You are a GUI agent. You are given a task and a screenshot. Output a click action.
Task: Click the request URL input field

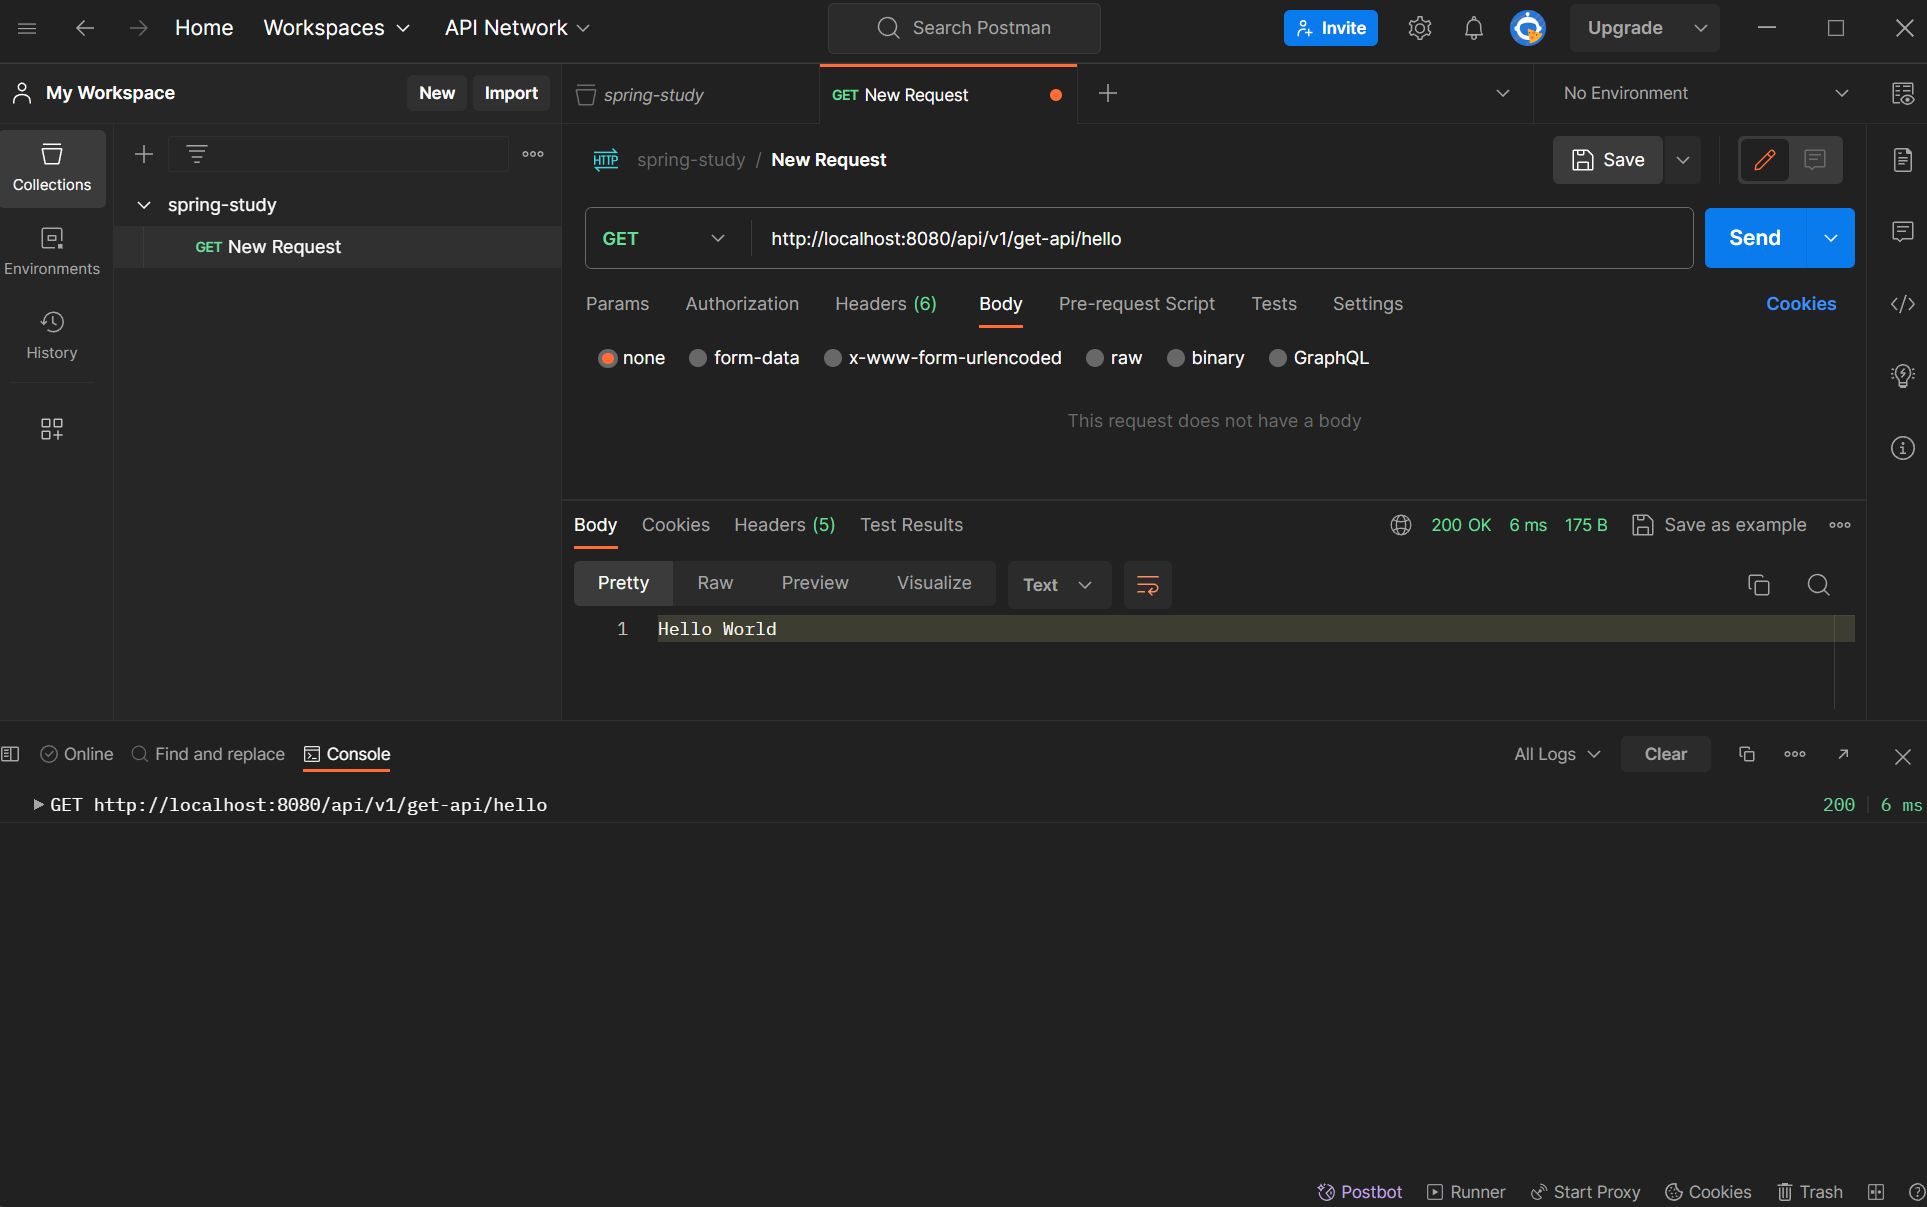(x=1220, y=239)
